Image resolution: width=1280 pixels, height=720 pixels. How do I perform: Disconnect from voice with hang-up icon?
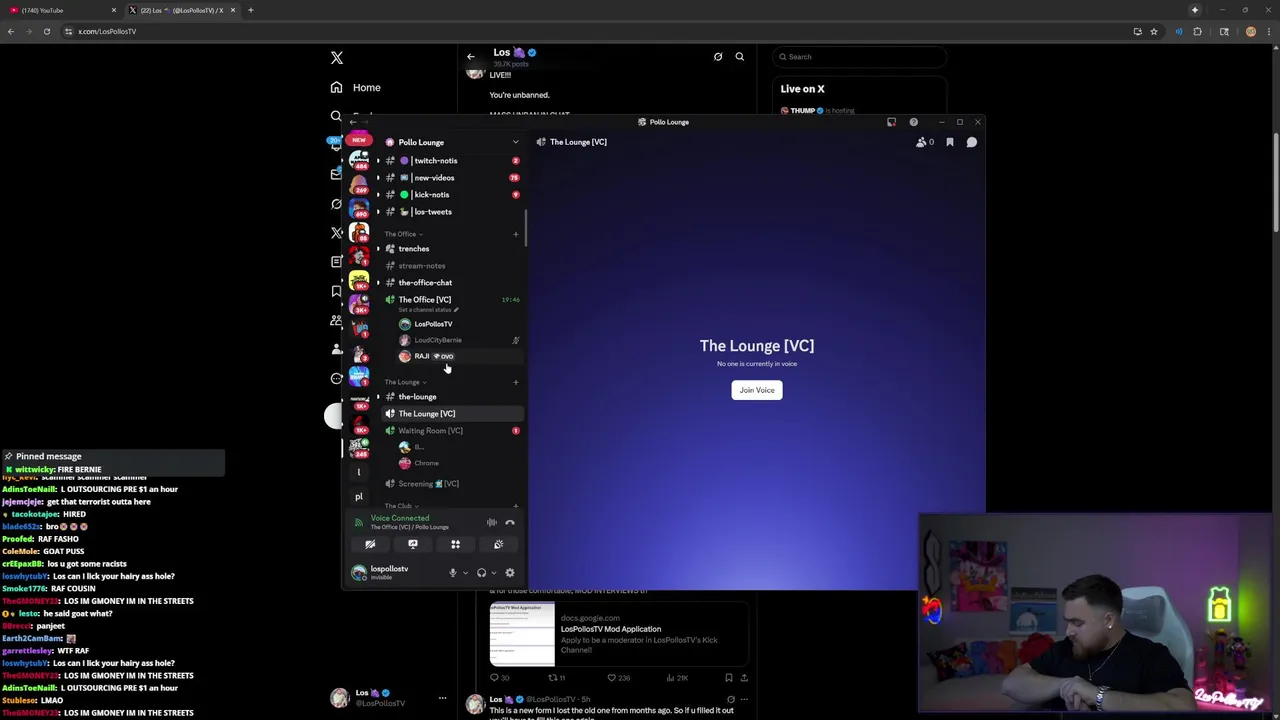click(510, 522)
